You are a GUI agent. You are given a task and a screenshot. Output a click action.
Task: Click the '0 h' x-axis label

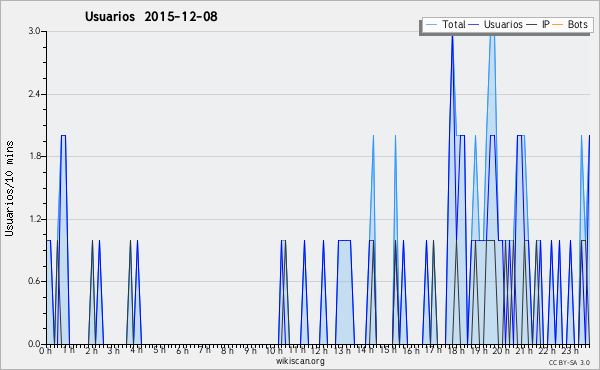45,351
